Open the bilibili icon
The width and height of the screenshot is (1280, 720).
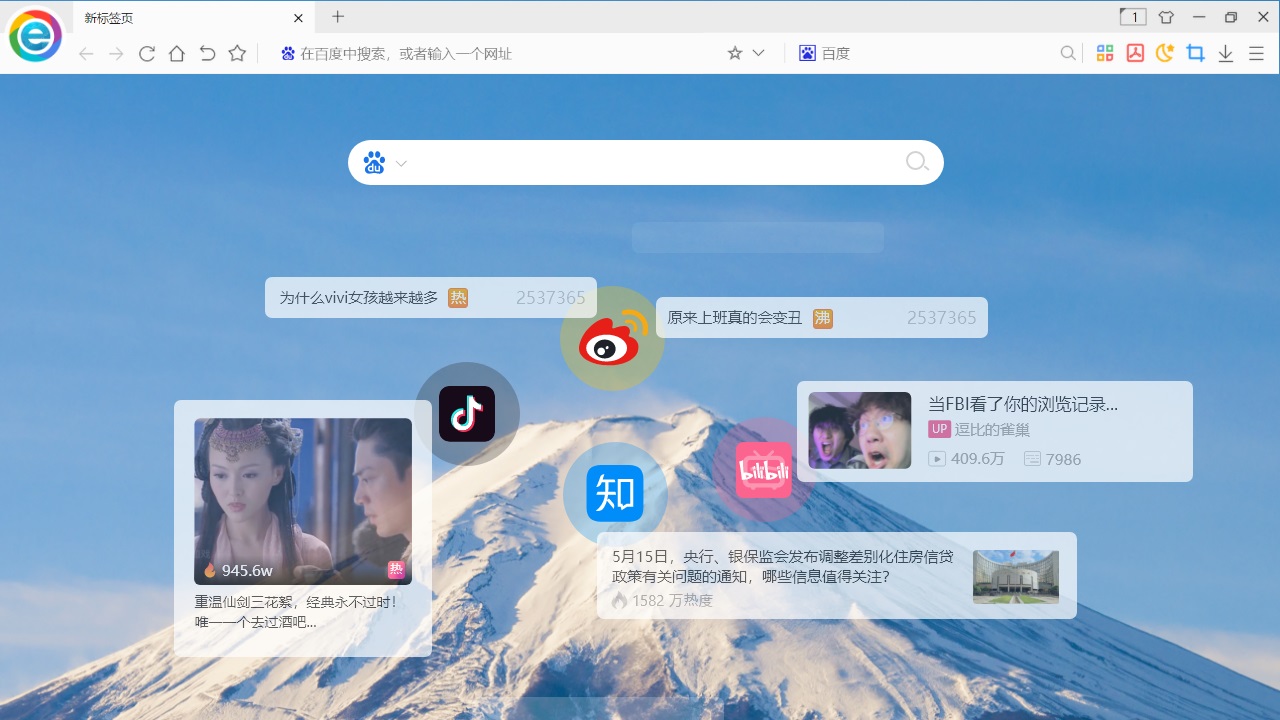(x=764, y=470)
